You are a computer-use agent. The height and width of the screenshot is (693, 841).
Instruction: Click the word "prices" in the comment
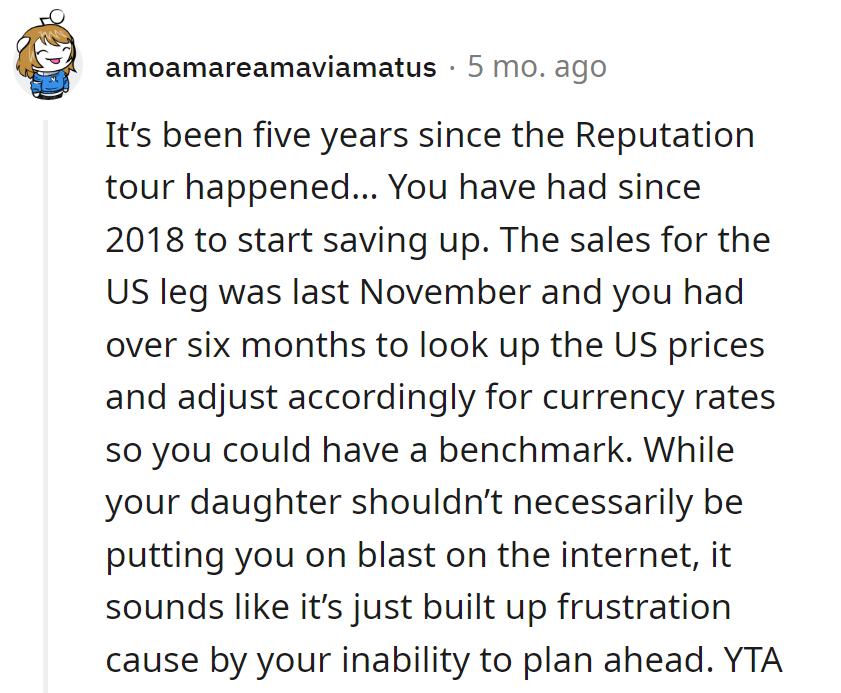click(x=716, y=345)
